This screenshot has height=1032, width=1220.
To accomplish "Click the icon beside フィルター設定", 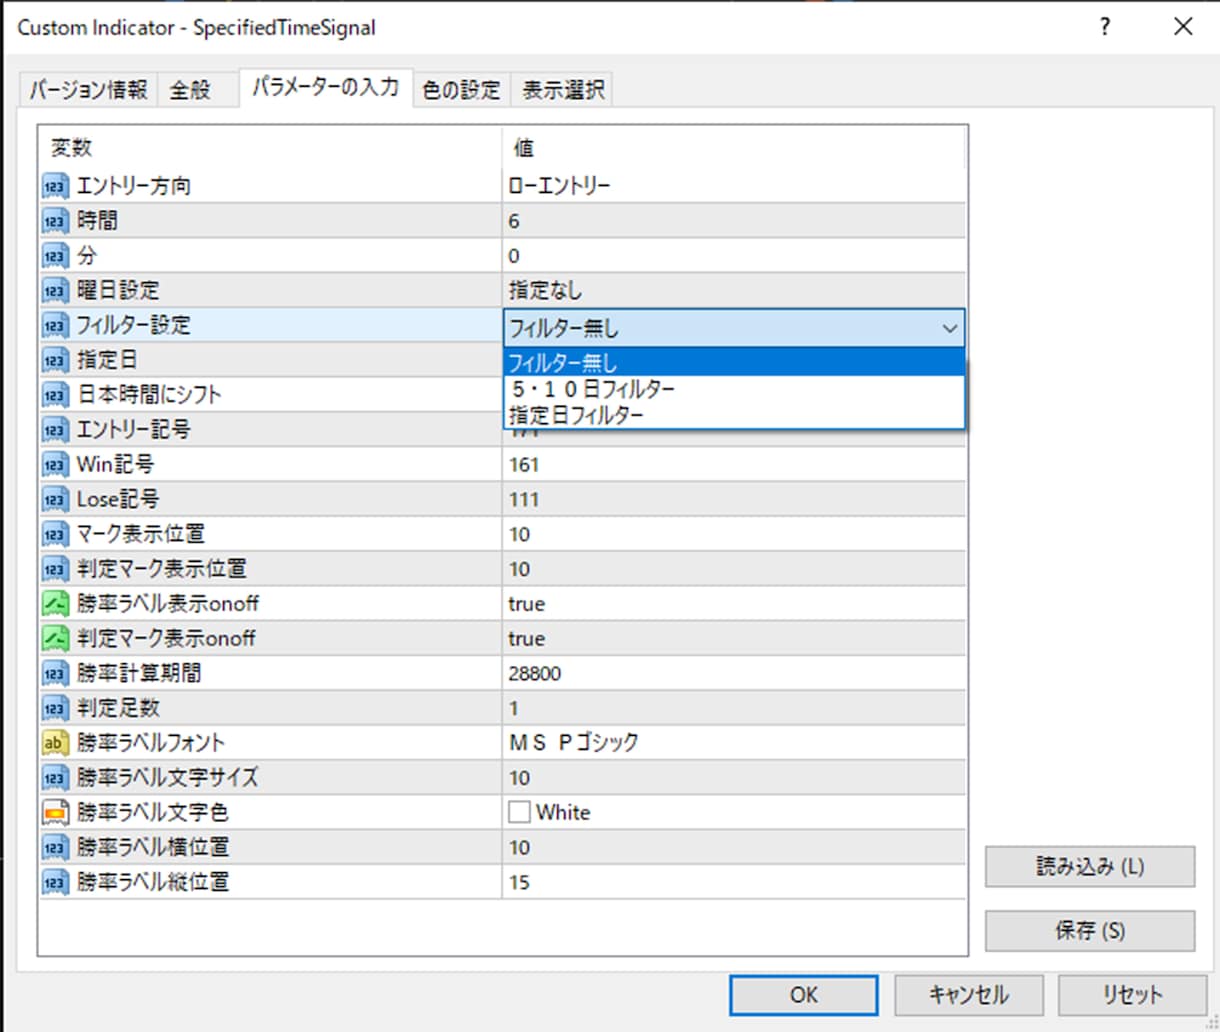I will click(55, 325).
